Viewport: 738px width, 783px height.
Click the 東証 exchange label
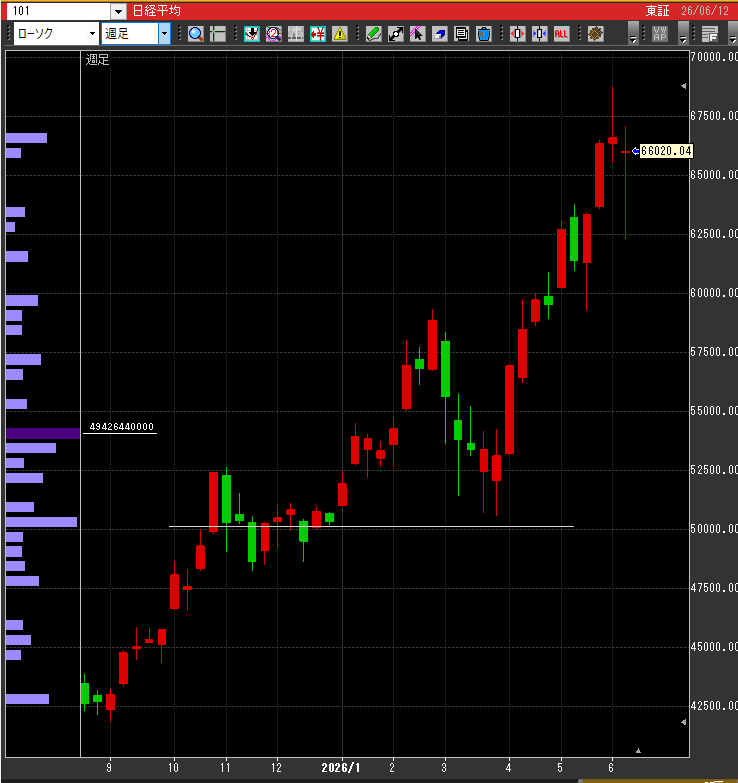point(657,11)
